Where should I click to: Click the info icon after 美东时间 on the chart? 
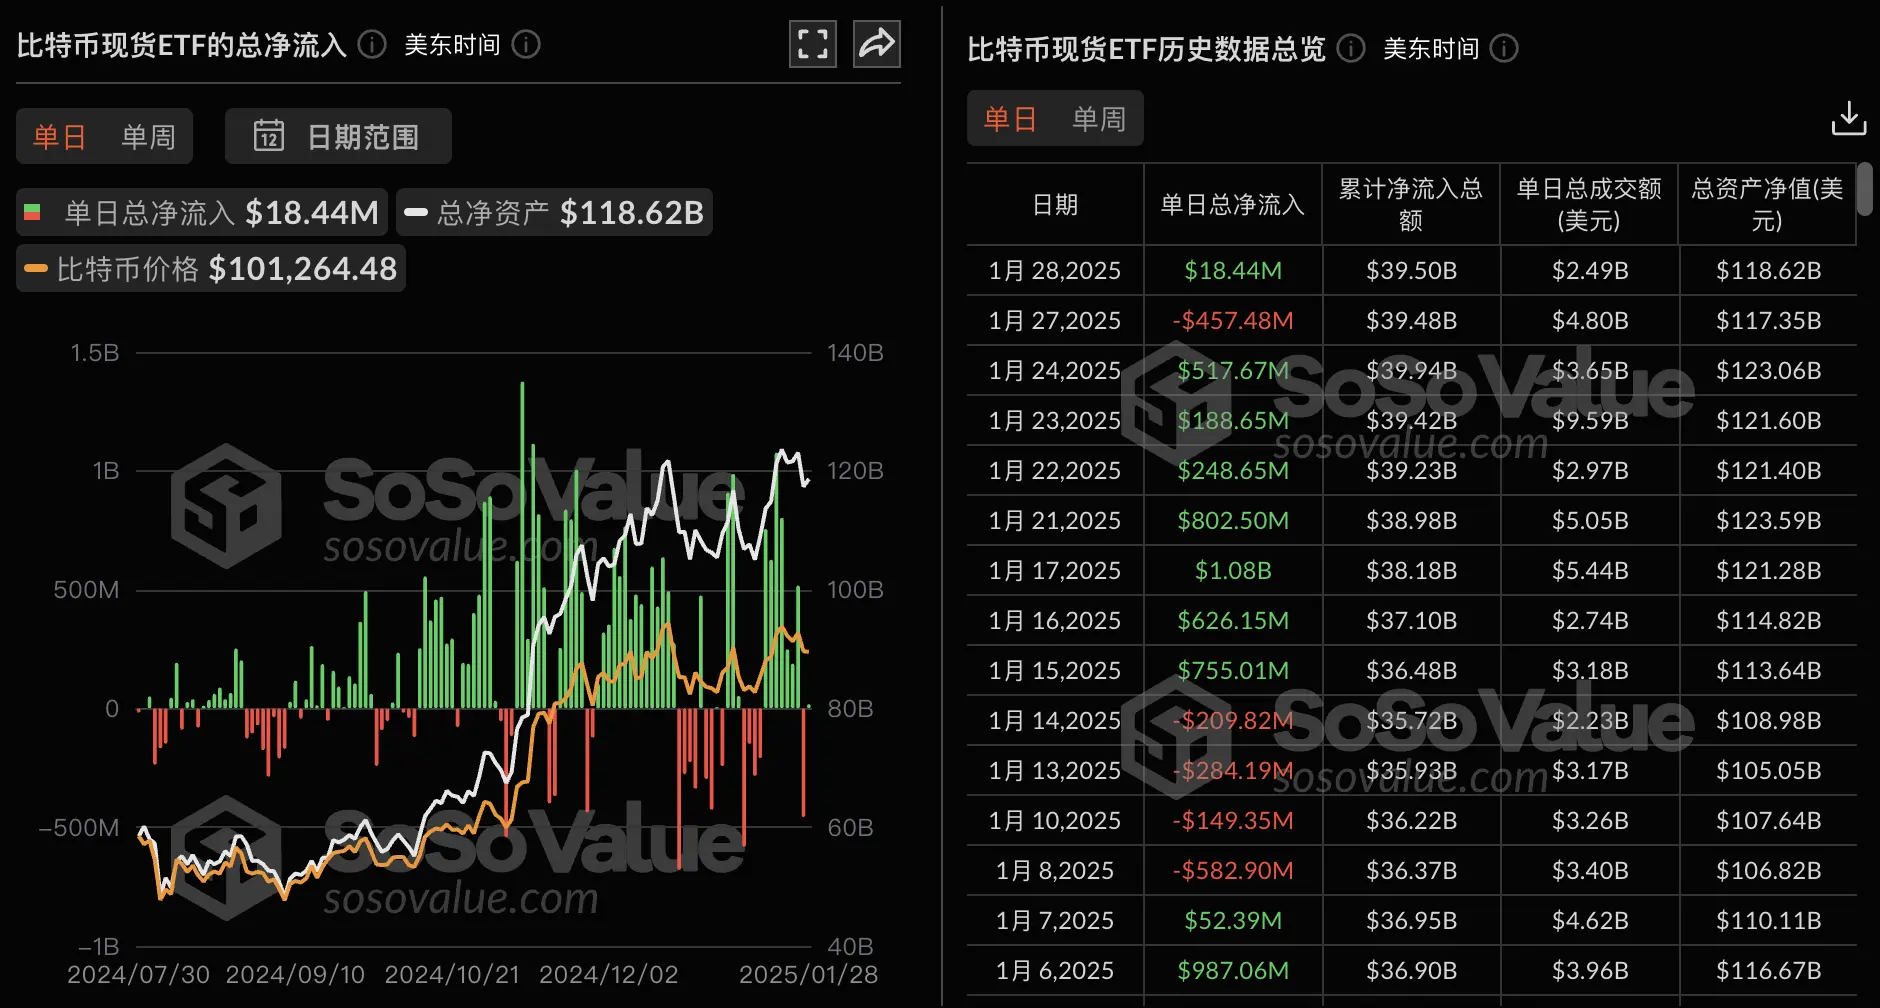525,44
